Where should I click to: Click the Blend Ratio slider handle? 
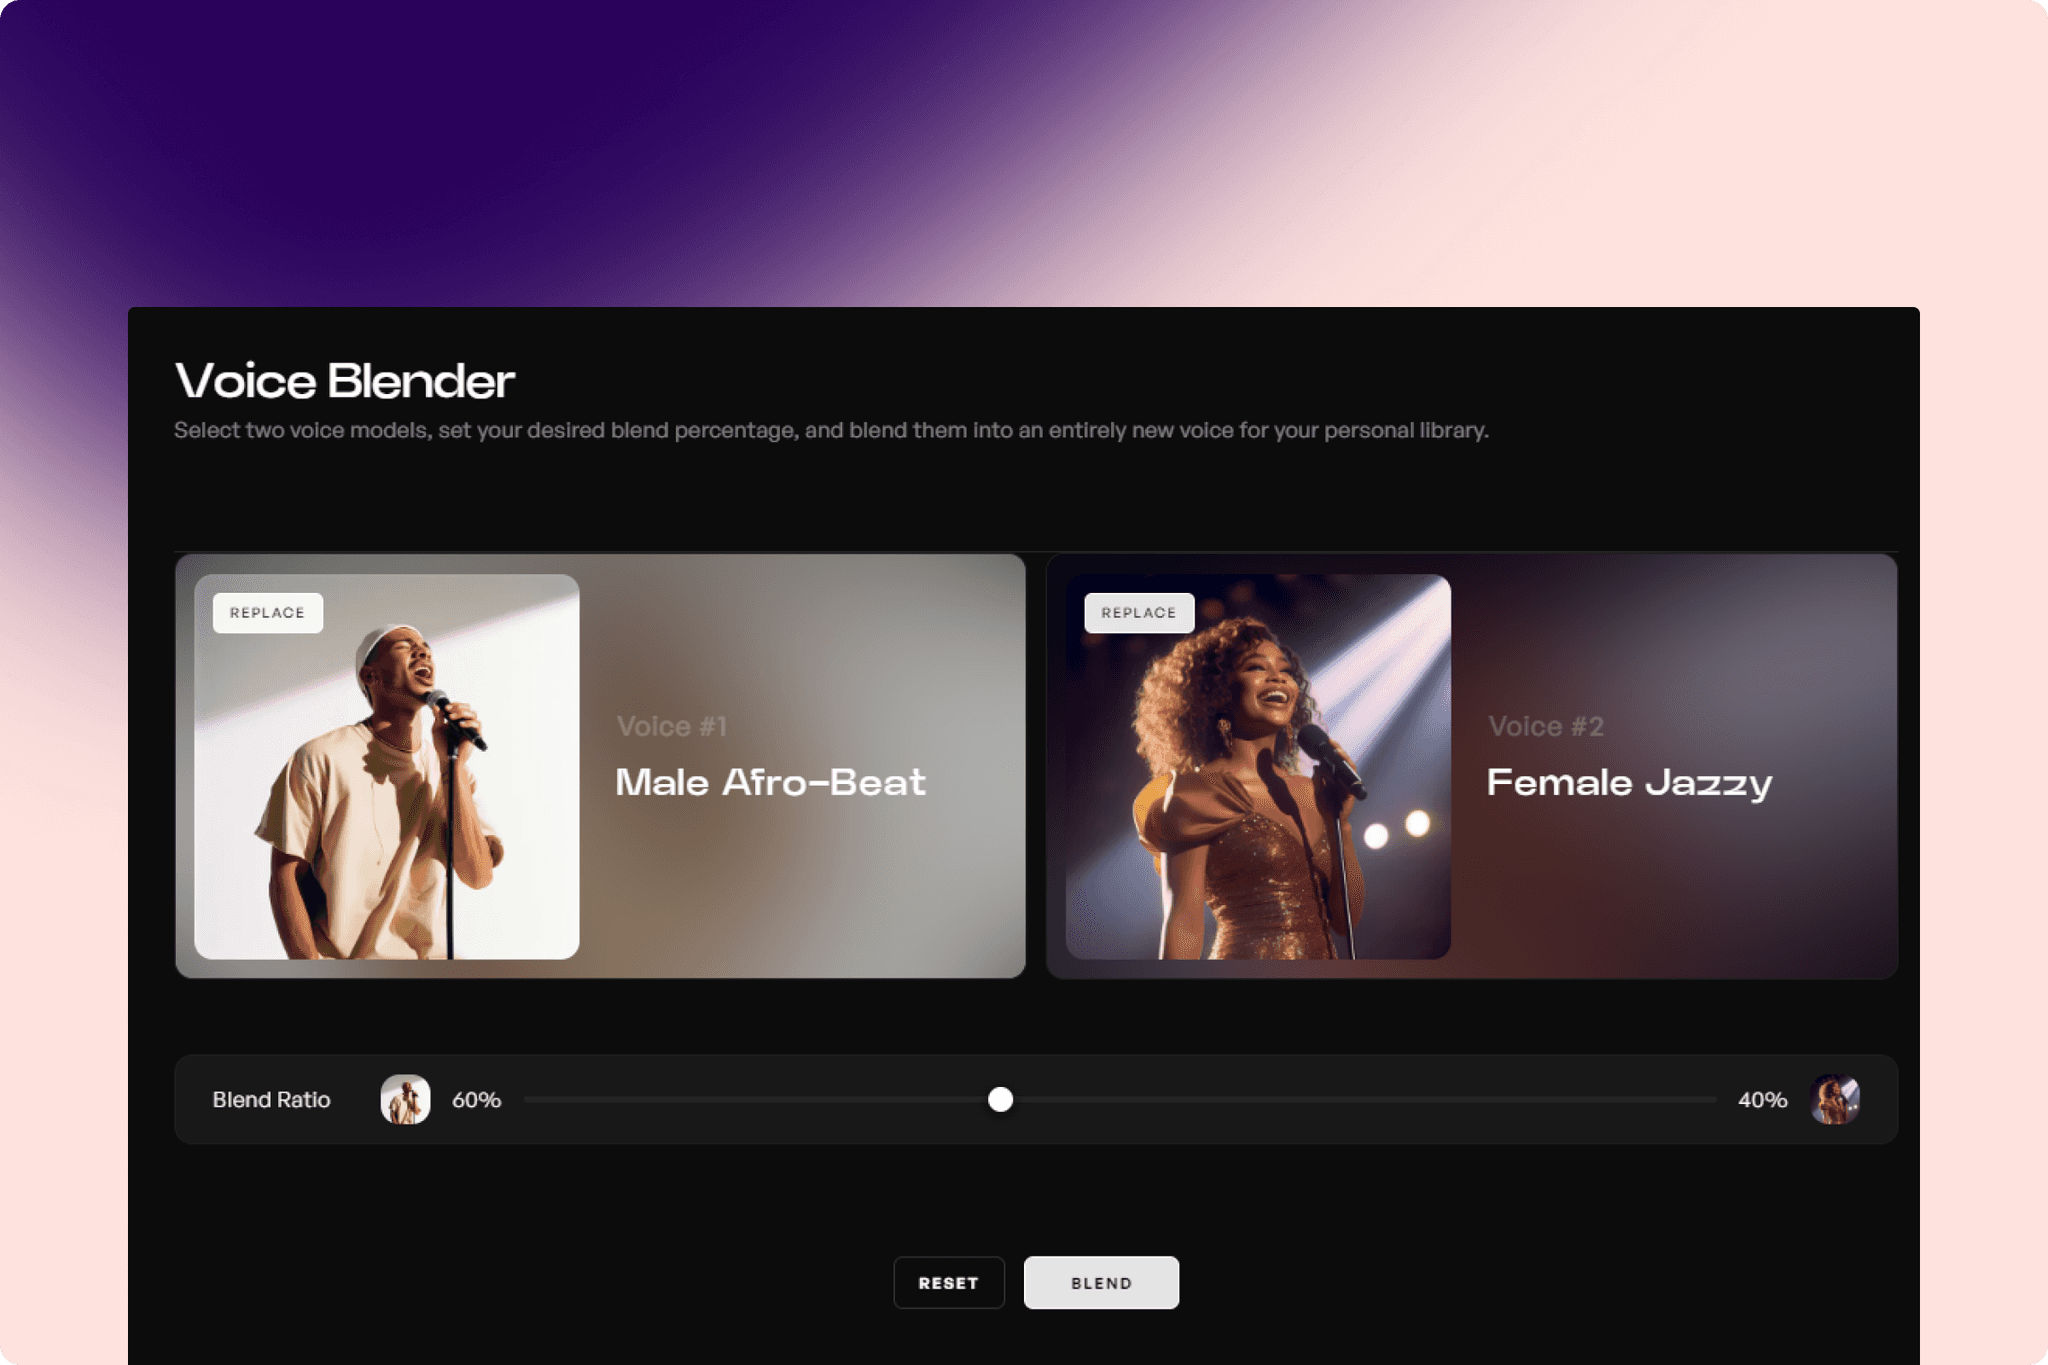tap(999, 1100)
